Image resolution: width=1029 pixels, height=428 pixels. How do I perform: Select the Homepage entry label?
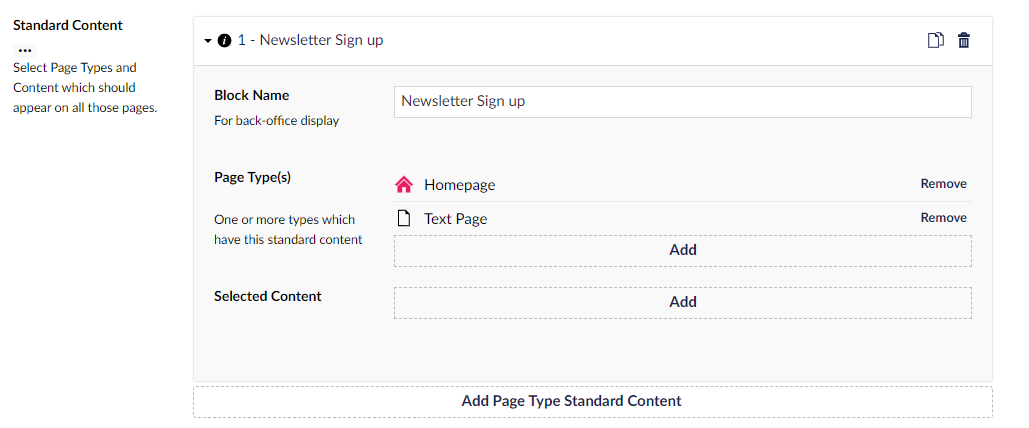(459, 185)
